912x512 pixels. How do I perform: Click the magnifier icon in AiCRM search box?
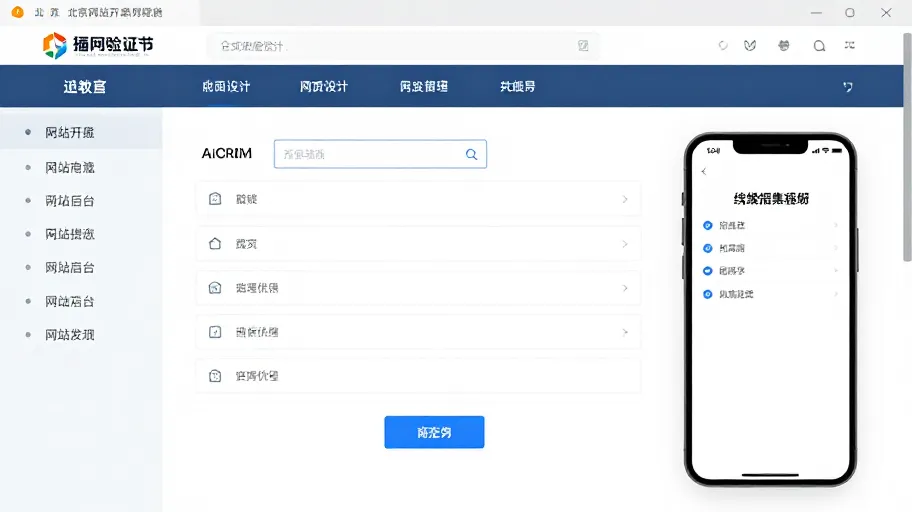(x=471, y=154)
